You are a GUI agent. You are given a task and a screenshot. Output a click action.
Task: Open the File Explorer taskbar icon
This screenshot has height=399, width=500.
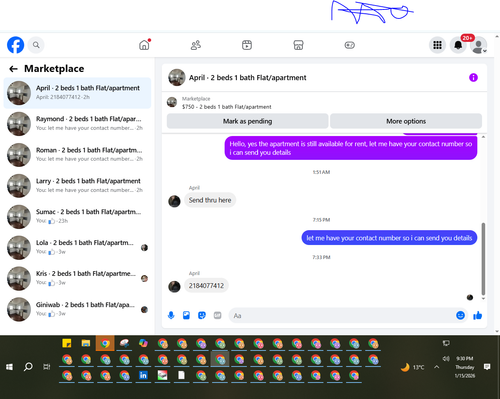pos(86,343)
